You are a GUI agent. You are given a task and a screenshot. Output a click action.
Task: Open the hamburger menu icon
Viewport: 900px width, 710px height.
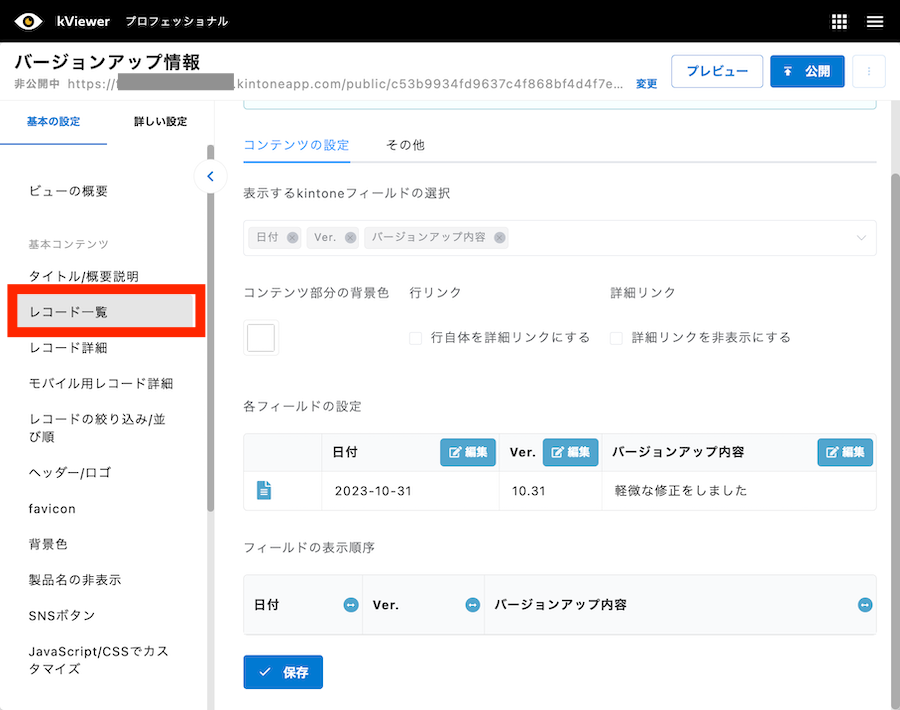pyautogui.click(x=877, y=19)
